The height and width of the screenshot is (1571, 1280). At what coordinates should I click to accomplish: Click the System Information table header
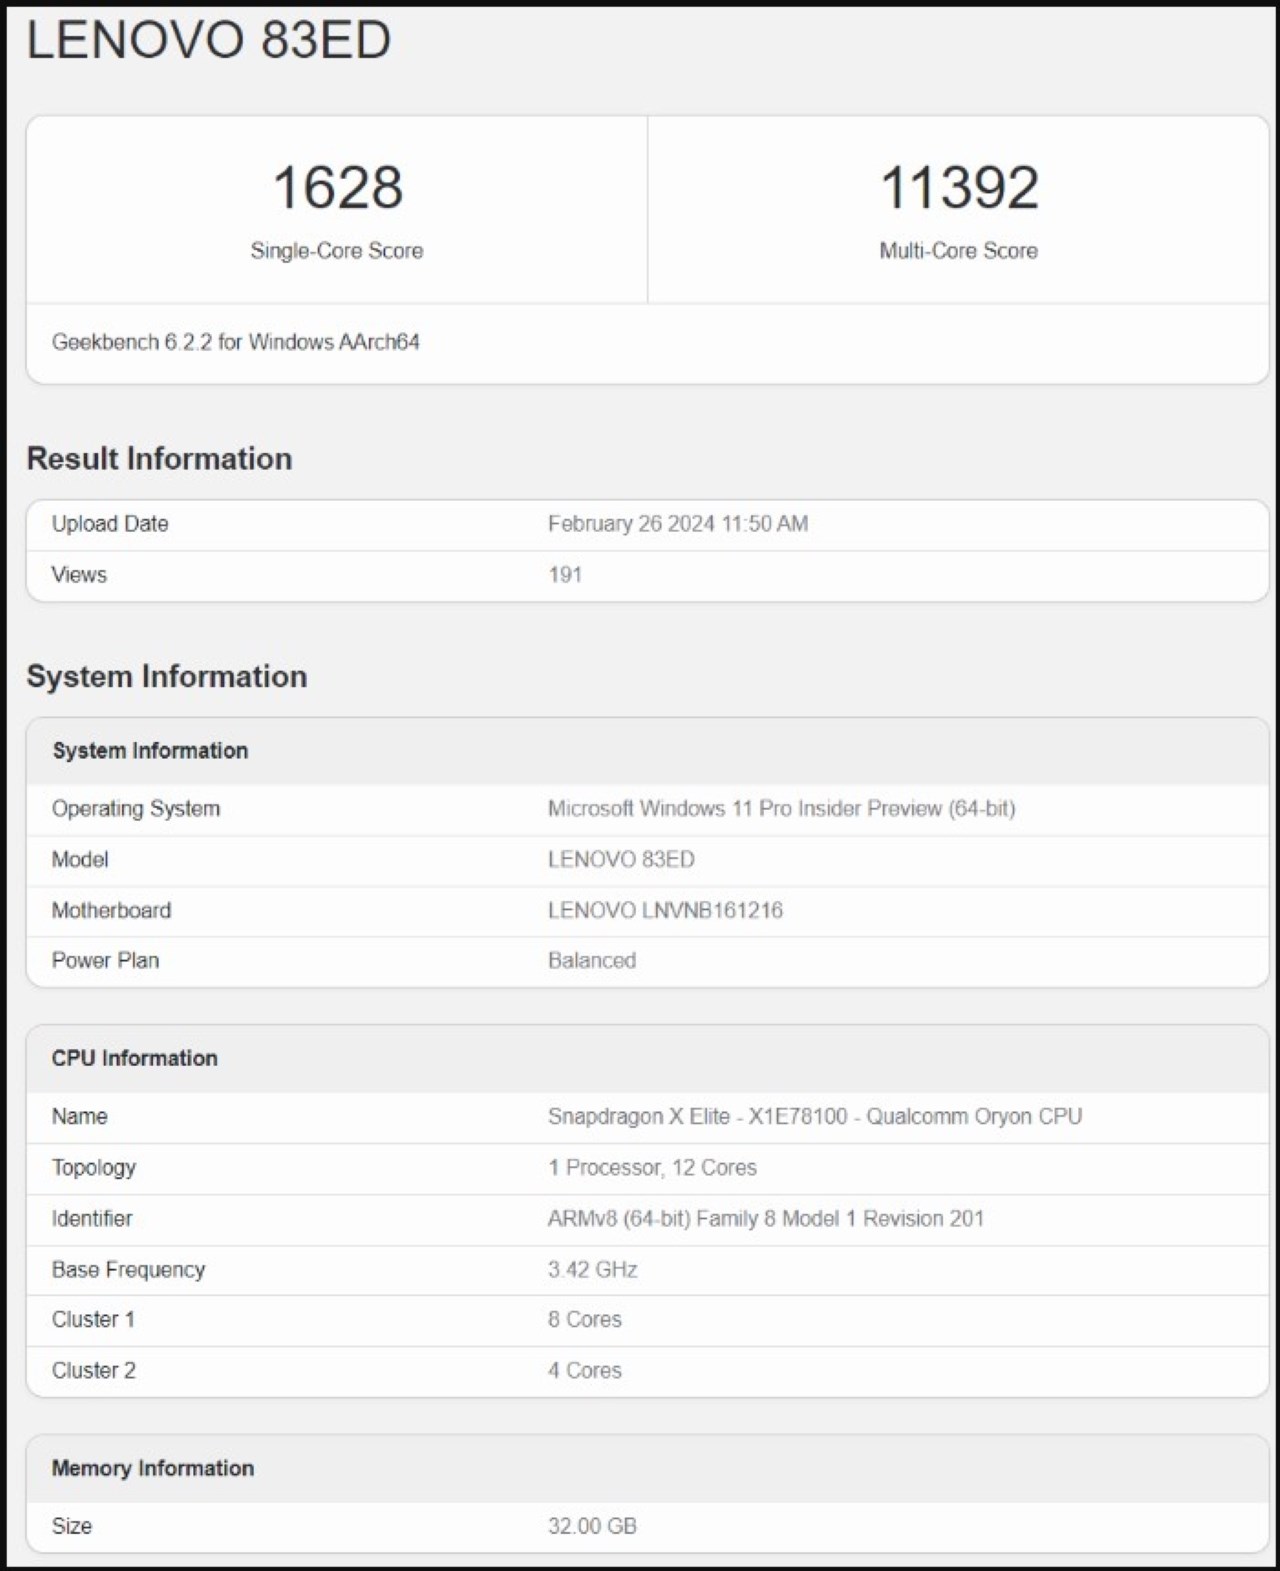click(150, 751)
